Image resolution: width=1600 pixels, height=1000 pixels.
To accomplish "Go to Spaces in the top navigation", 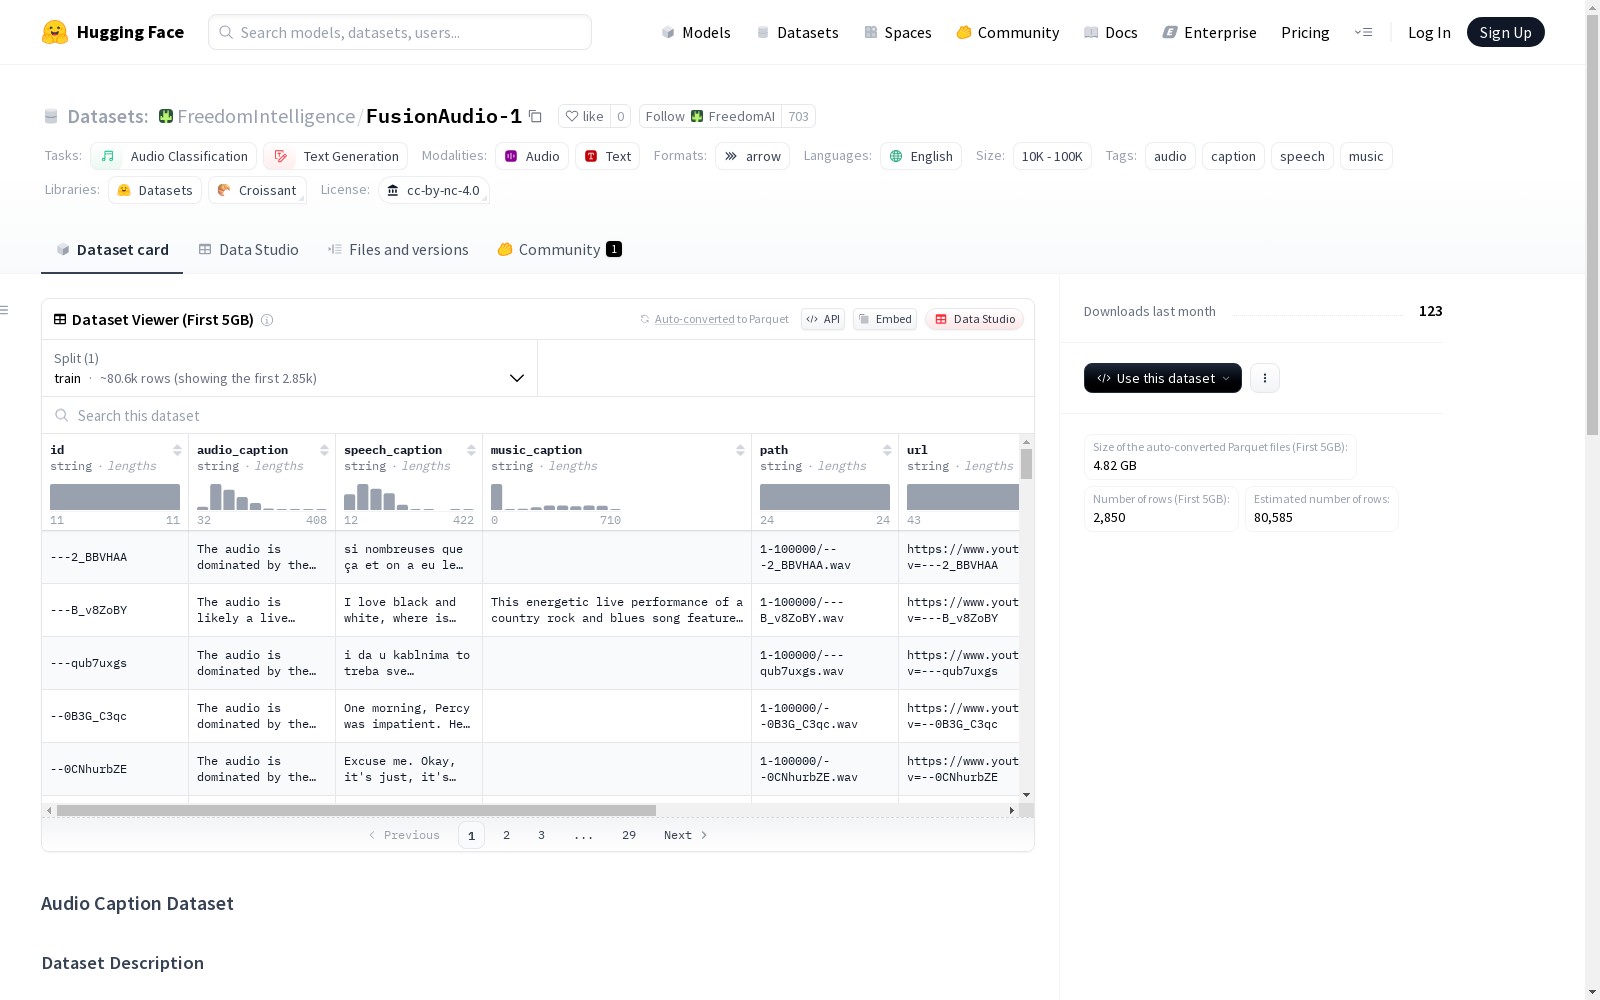I will click(898, 32).
